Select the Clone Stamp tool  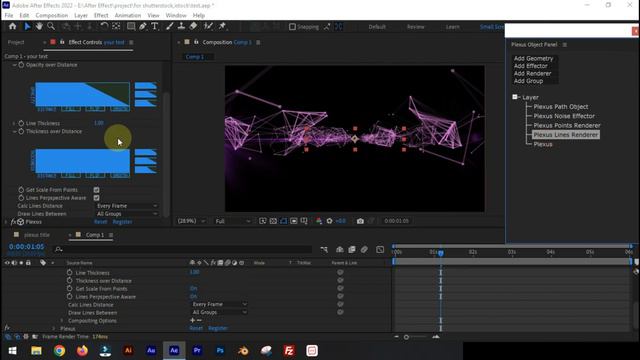181,27
